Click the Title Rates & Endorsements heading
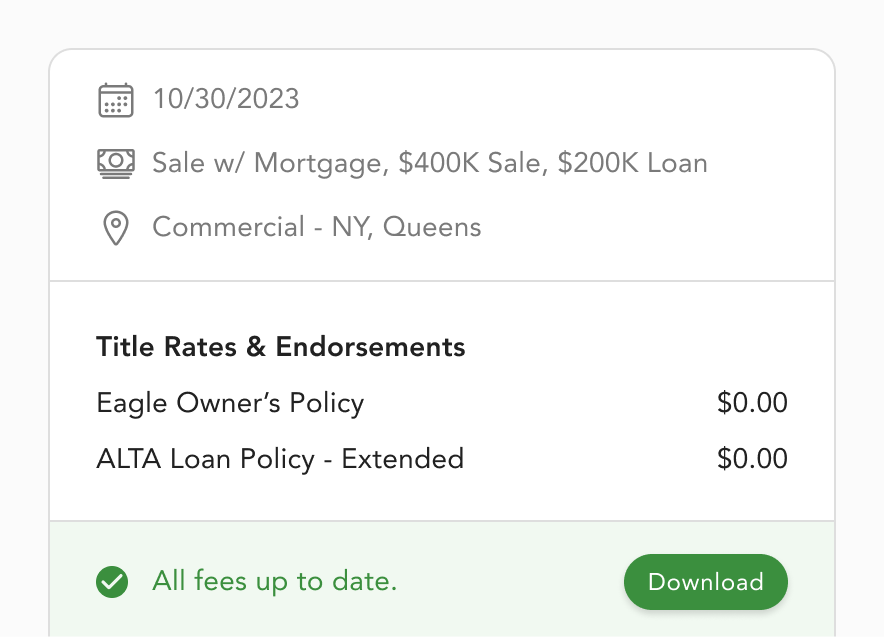884x637 pixels. tap(281, 347)
